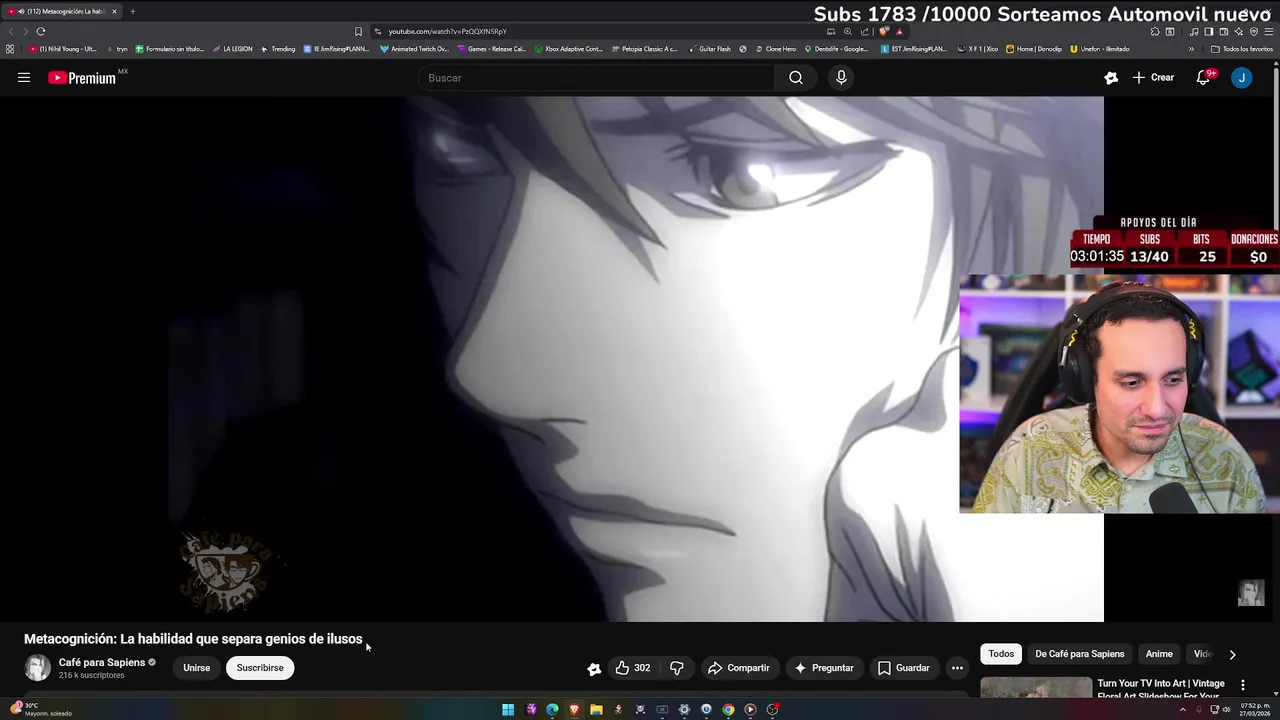
Task: Open the more actions ellipsis under video
Action: [957, 668]
